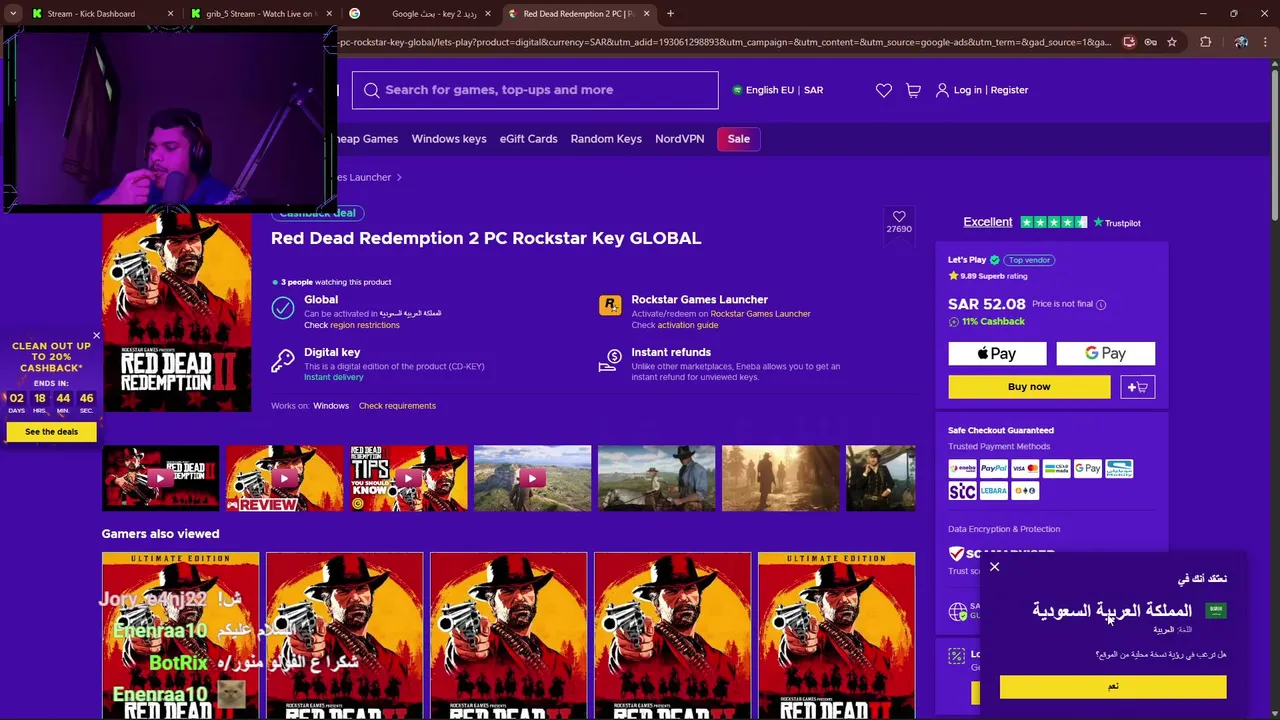Open the NordVPN menu item
The height and width of the screenshot is (720, 1280).
tap(680, 139)
